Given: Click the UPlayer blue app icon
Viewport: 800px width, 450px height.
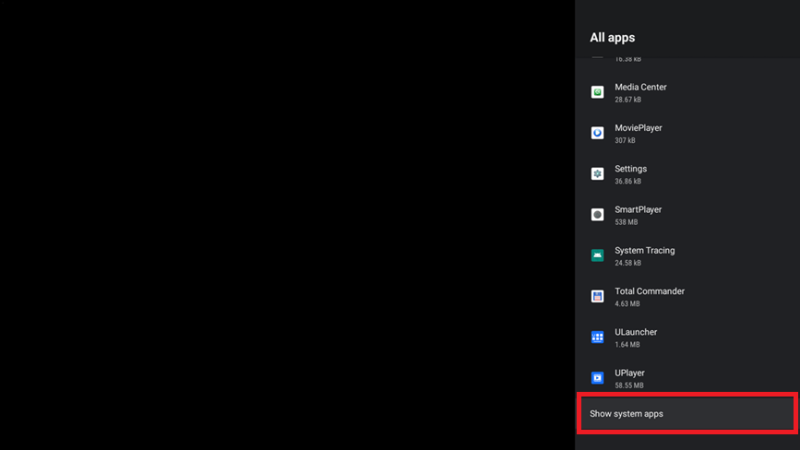Looking at the screenshot, I should (x=597, y=378).
